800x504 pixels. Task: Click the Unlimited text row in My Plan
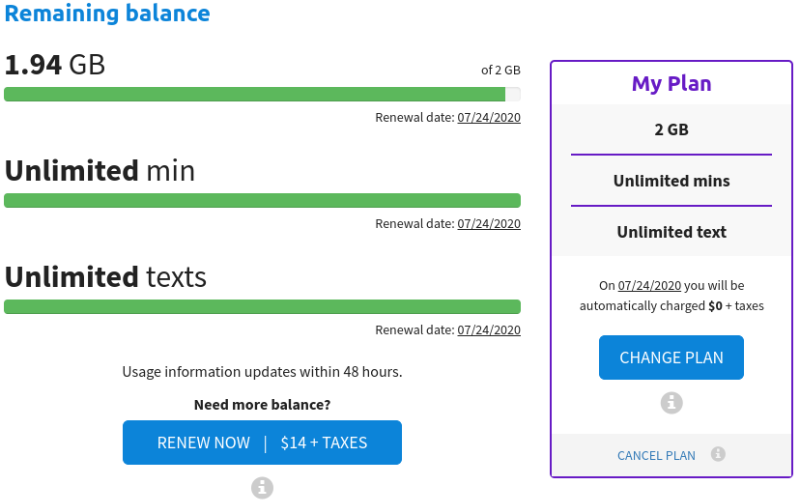(671, 232)
